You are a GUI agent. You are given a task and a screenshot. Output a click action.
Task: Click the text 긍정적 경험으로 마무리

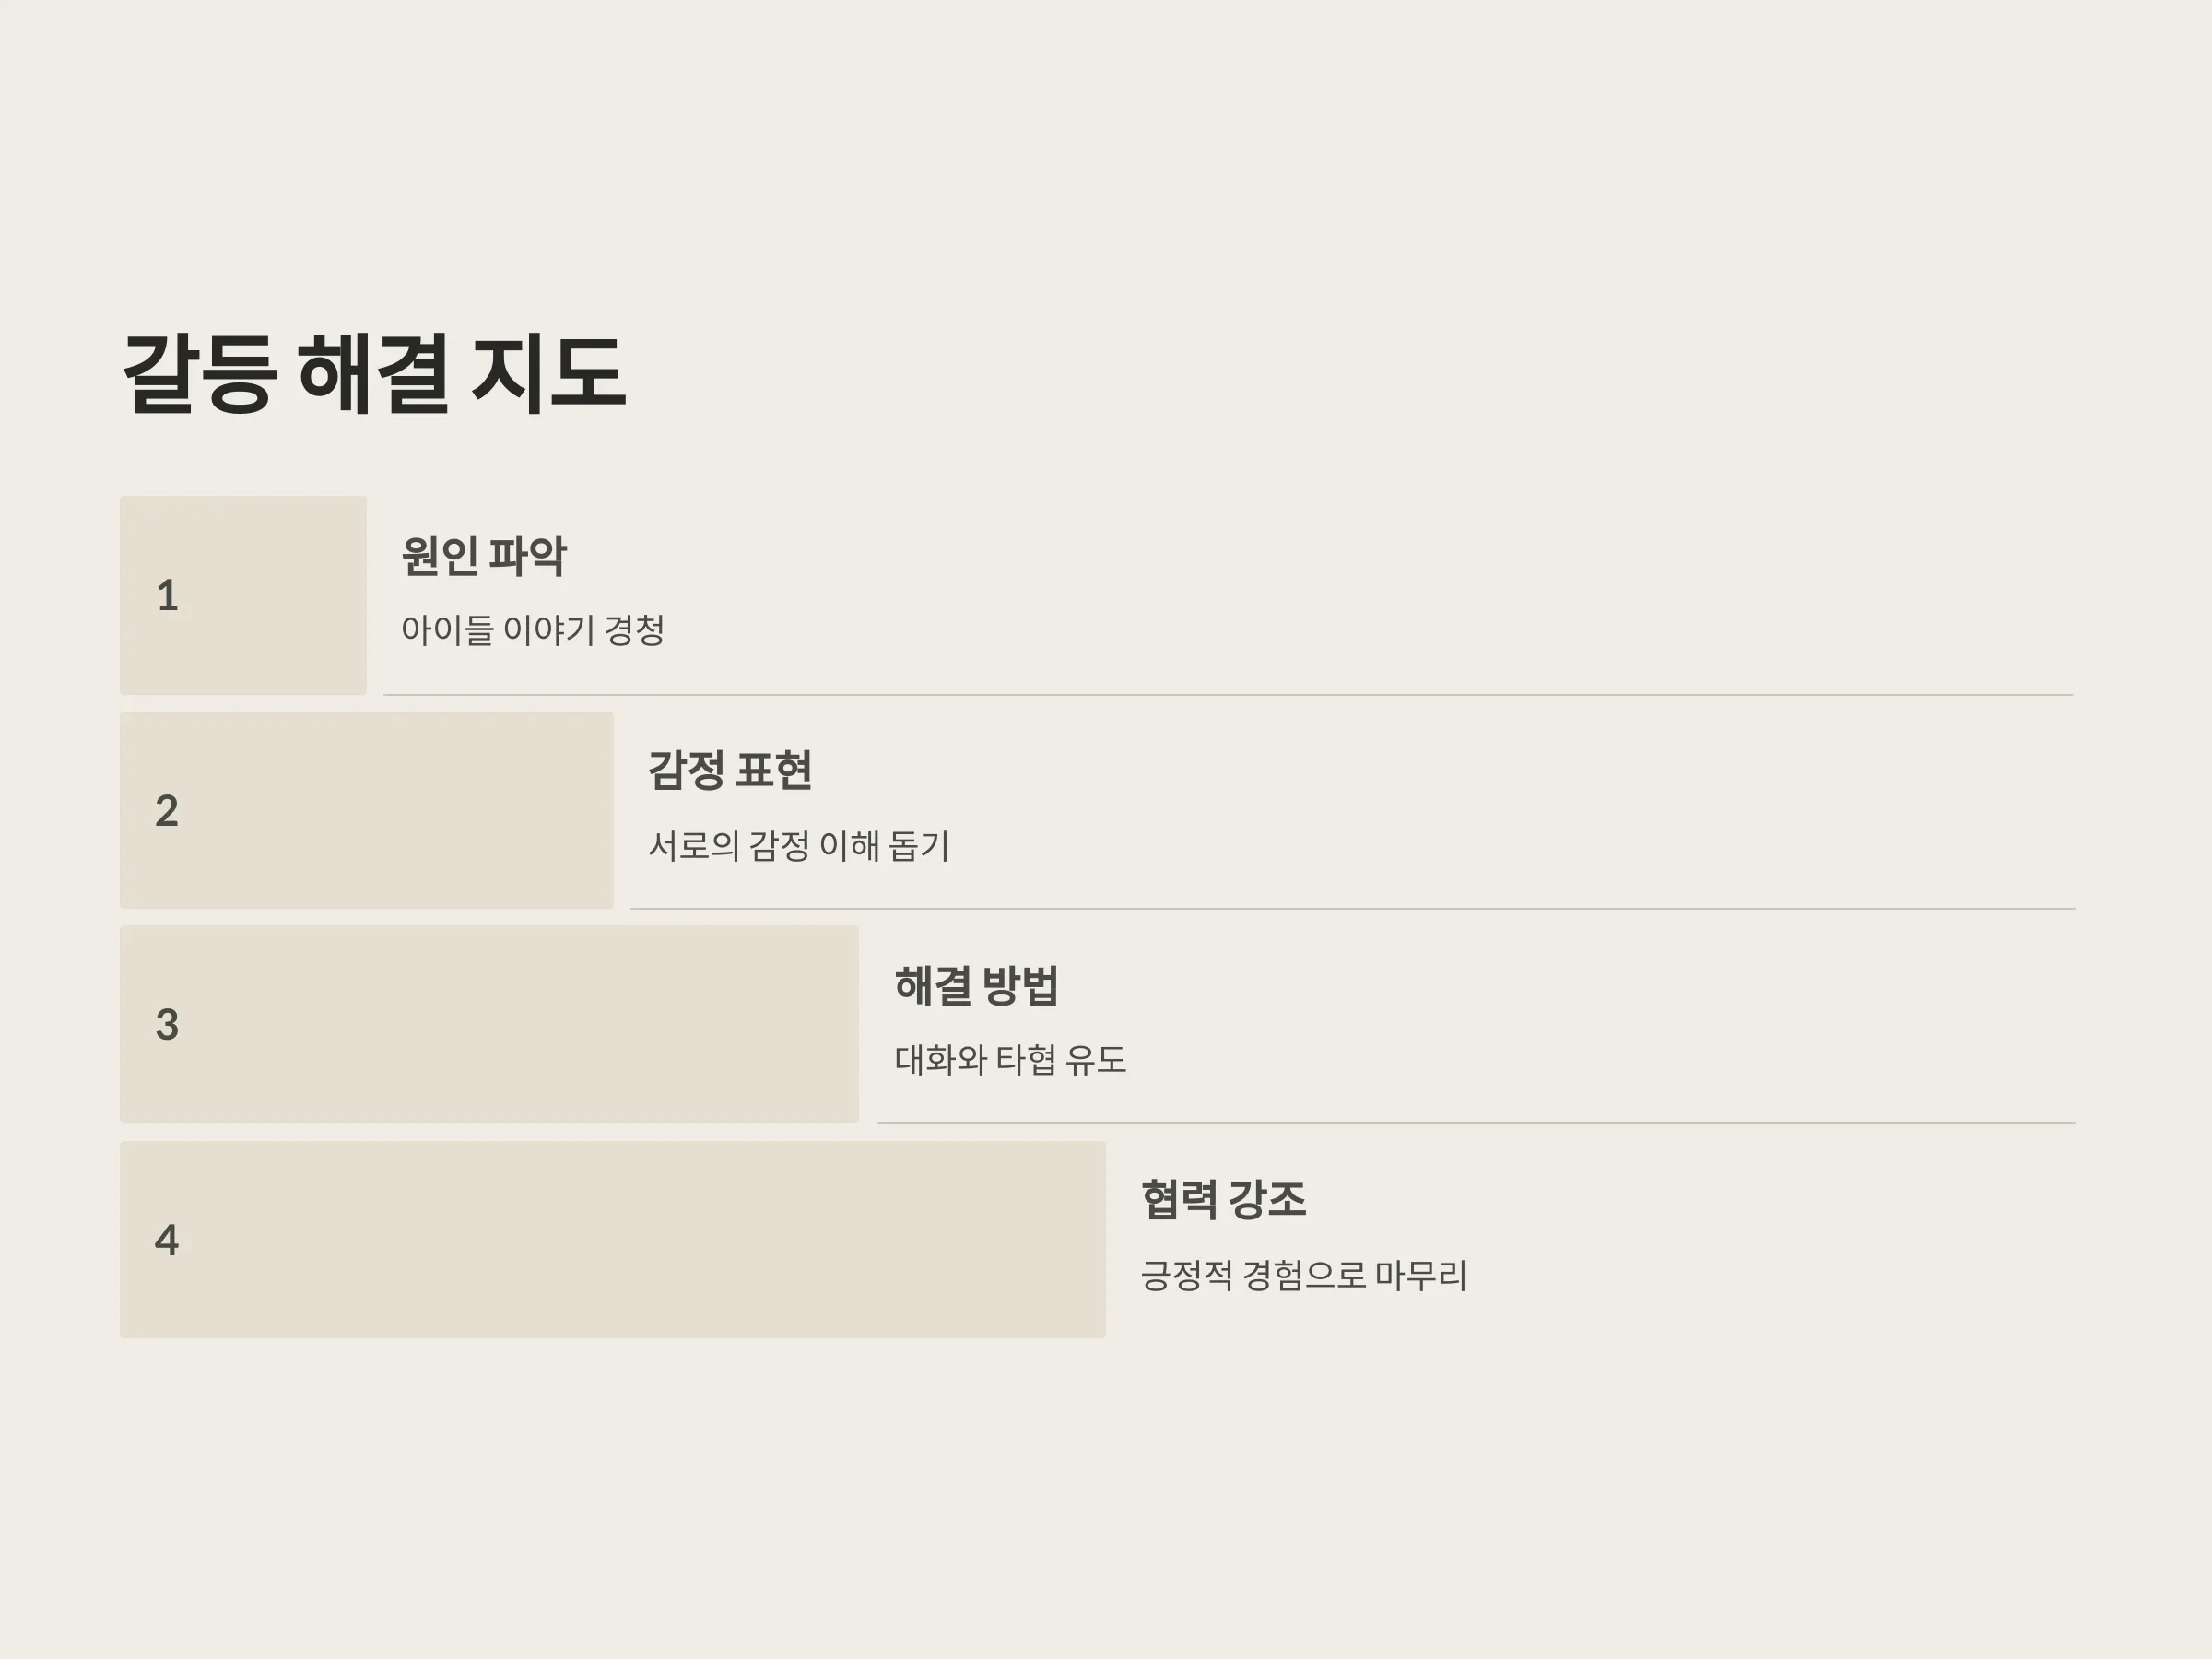1304,1276
